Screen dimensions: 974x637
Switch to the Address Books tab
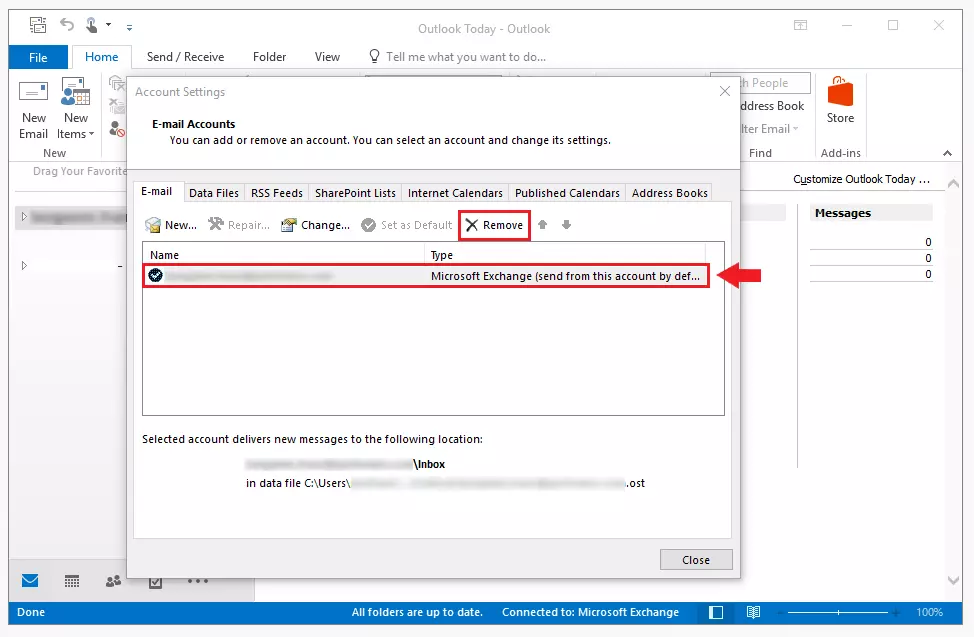click(x=670, y=193)
